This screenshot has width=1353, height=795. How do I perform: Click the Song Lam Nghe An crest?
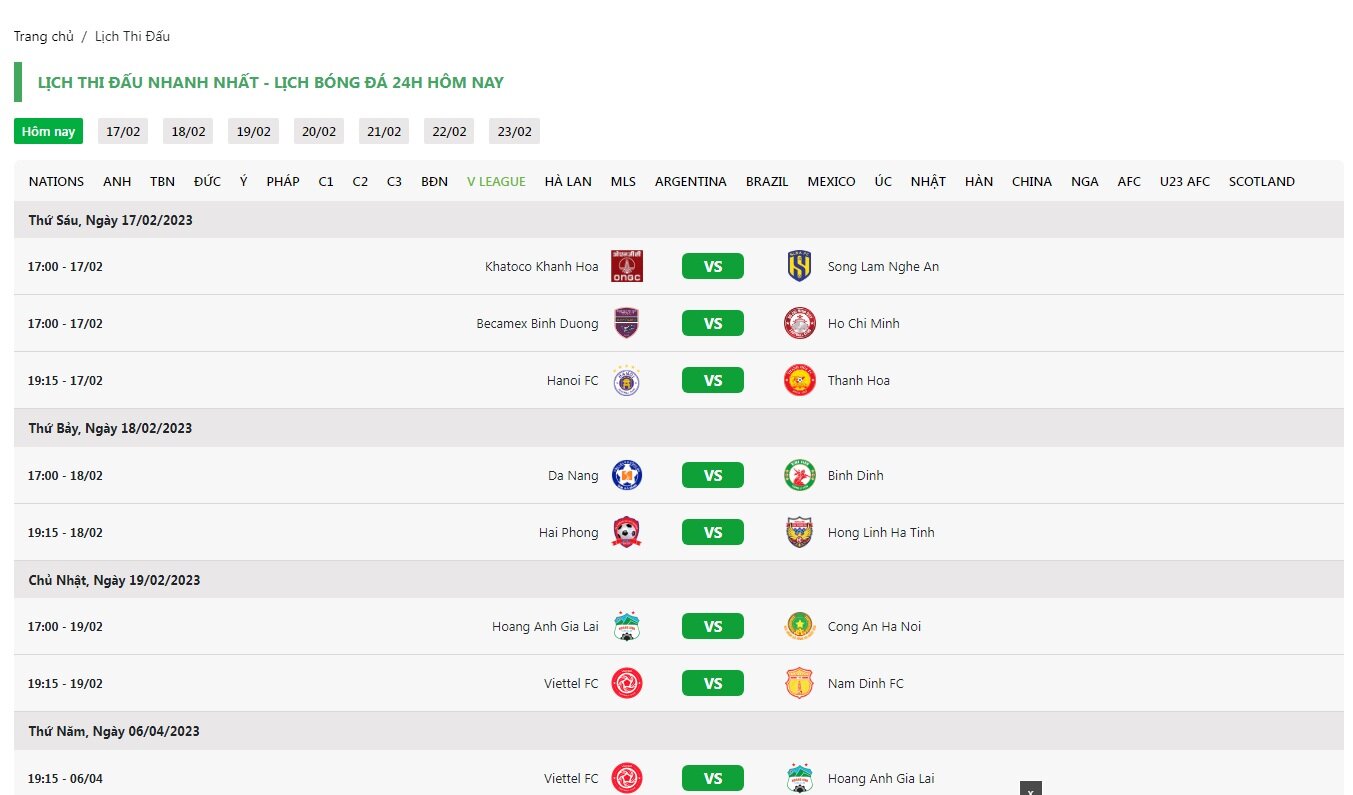click(x=799, y=266)
